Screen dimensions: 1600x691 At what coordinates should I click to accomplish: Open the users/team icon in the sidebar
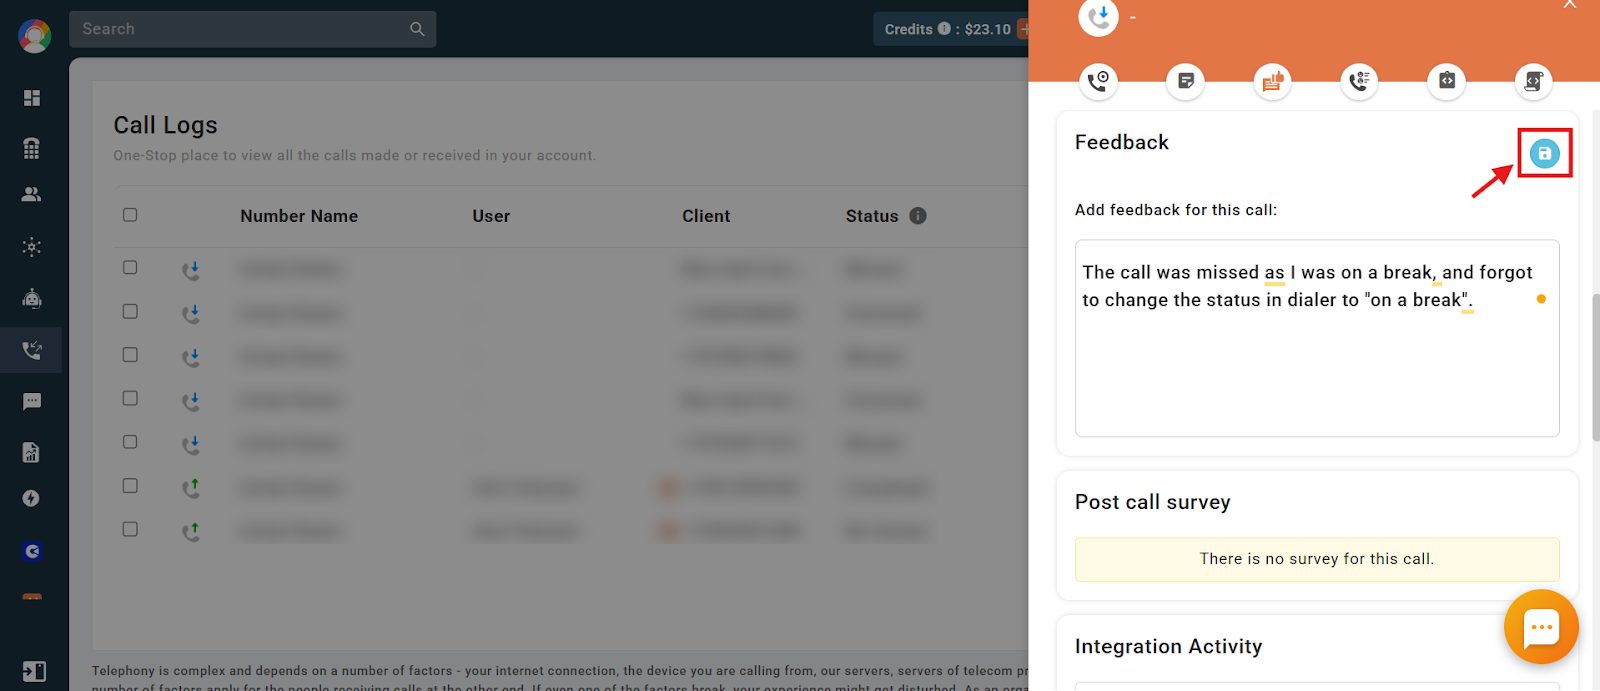pos(32,194)
